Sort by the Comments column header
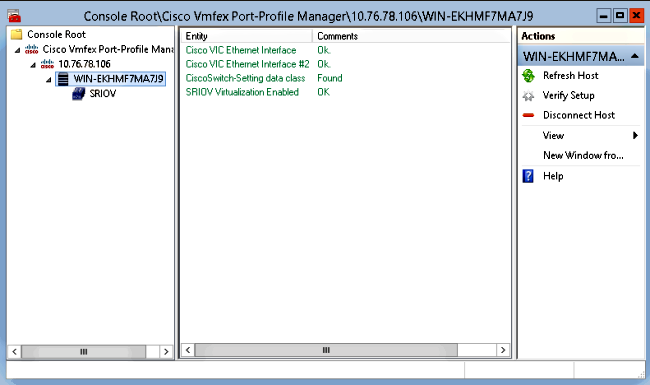650x385 pixels. point(411,36)
